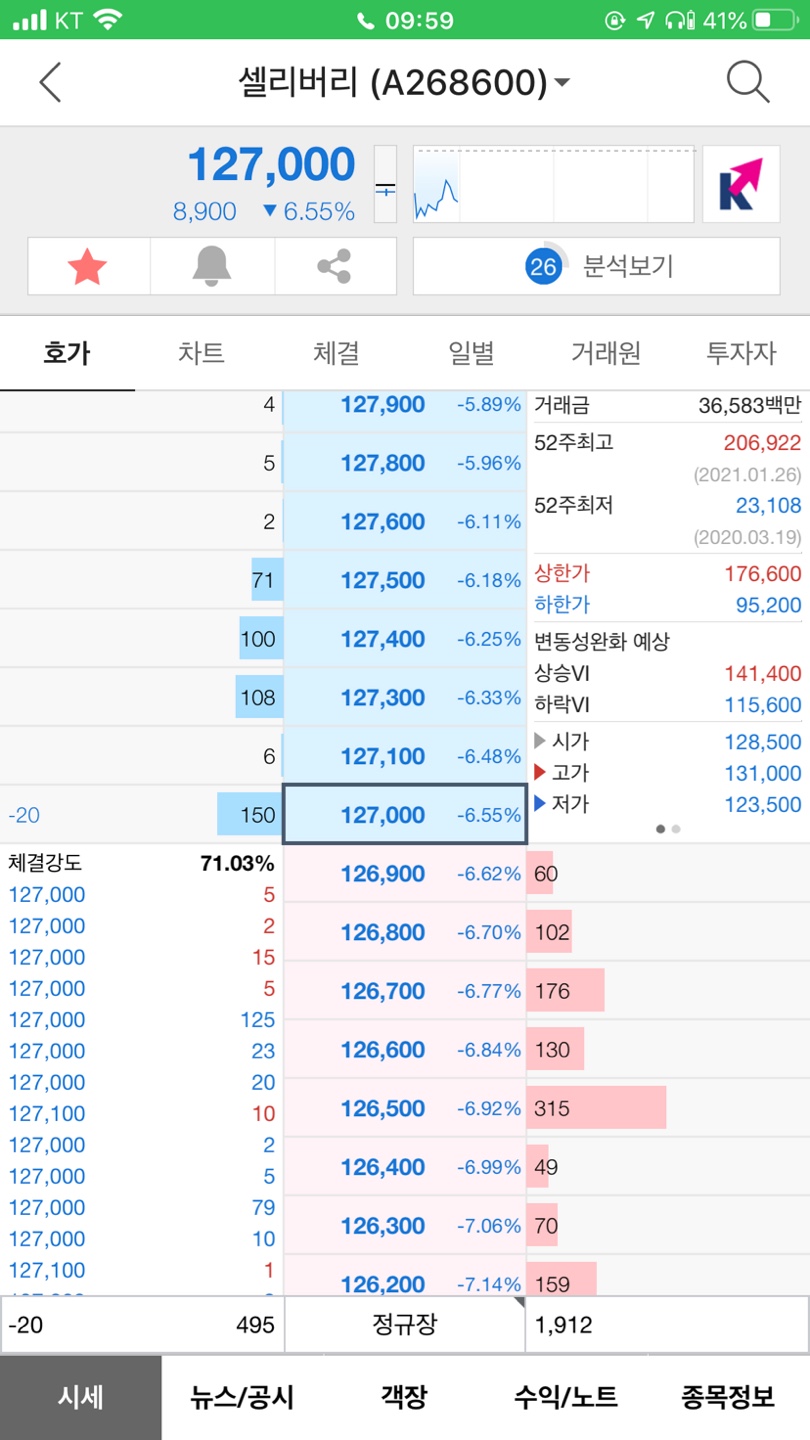This screenshot has width=810, height=1440.
Task: Open price alert bell icon
Action: 212,266
